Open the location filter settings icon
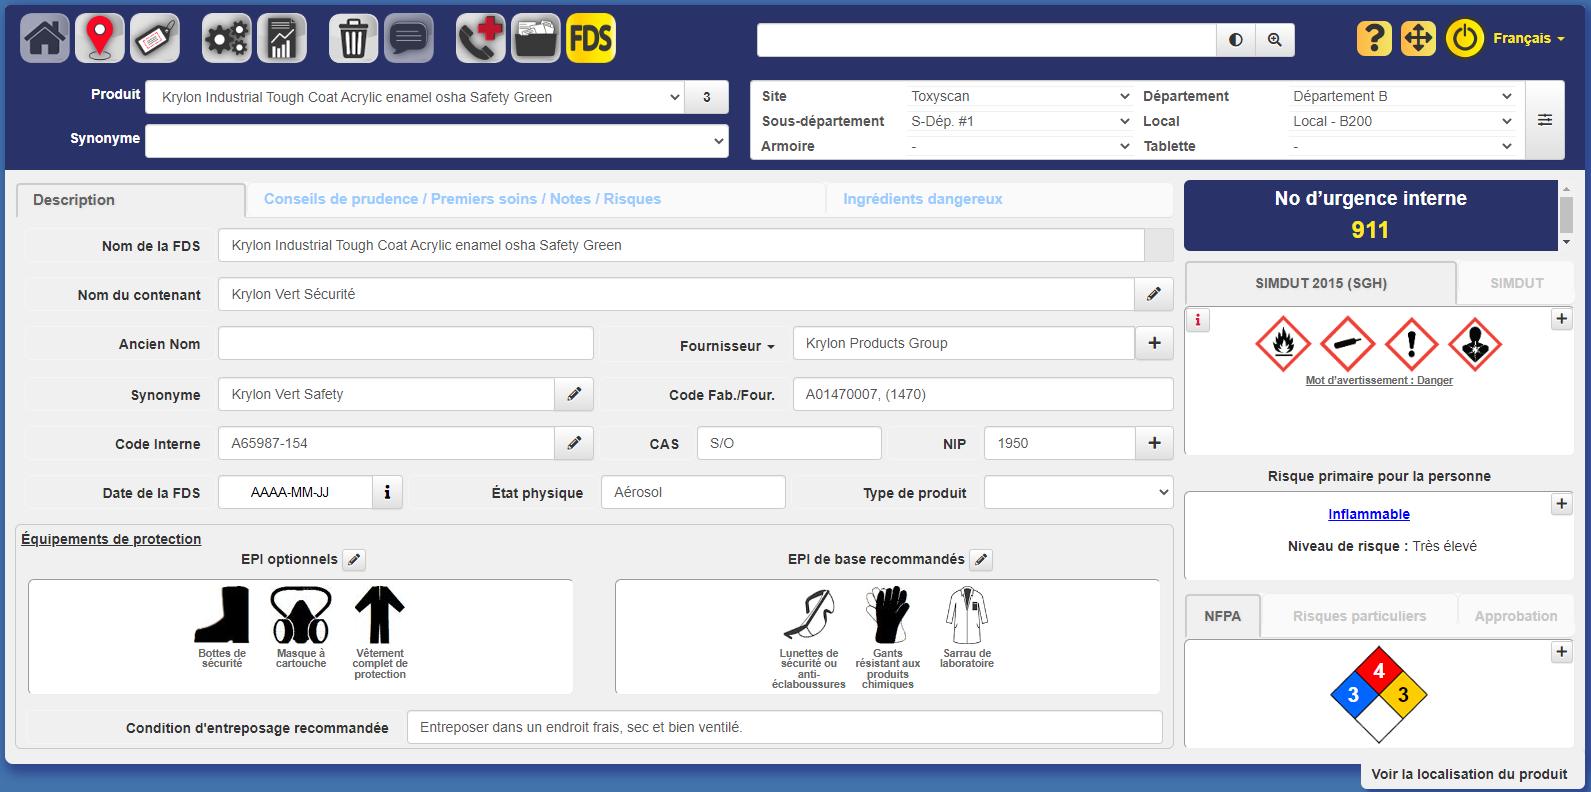The height and width of the screenshot is (792, 1591). (x=1545, y=120)
